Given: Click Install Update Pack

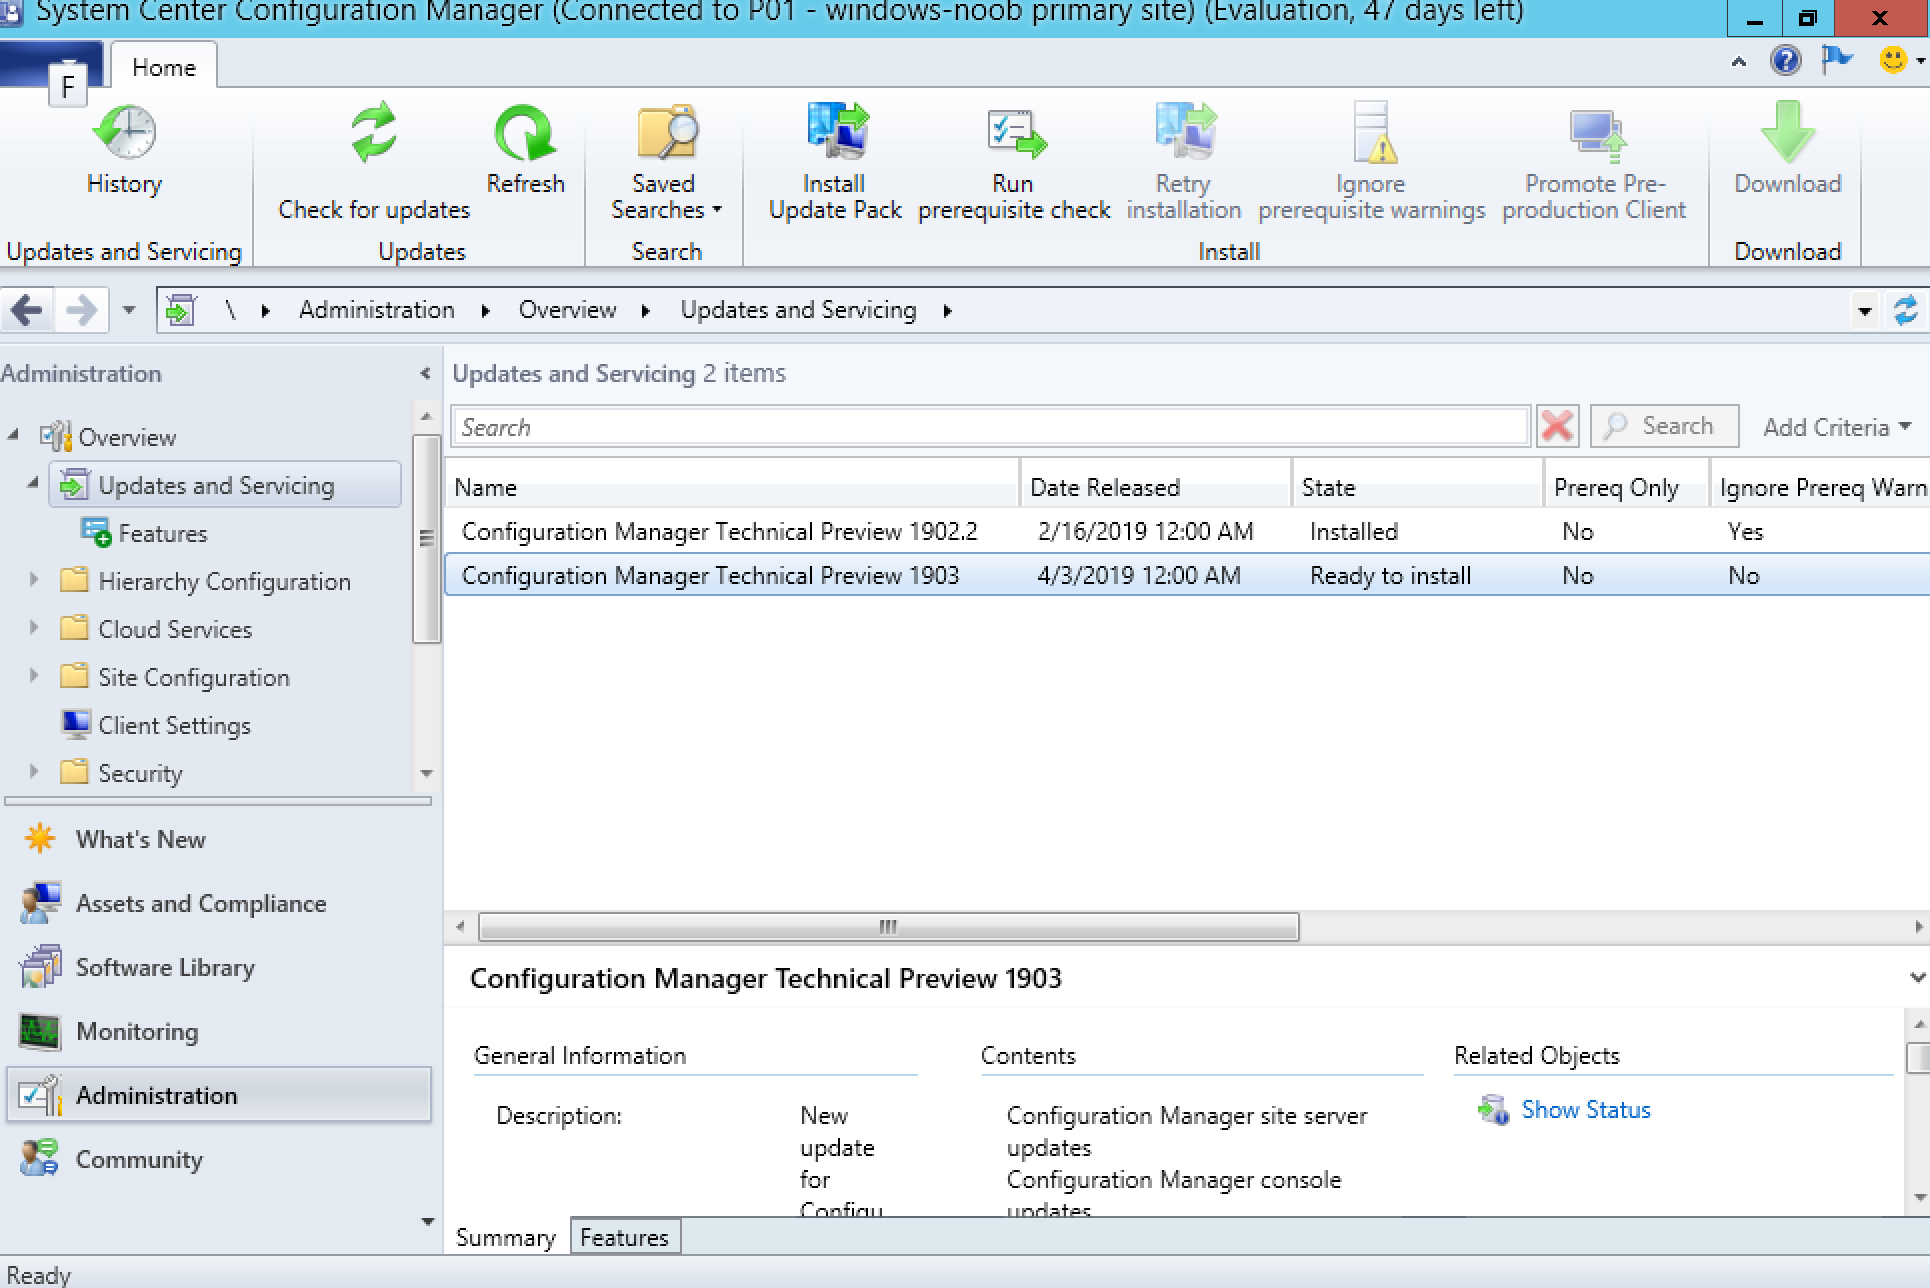Looking at the screenshot, I should (x=835, y=162).
